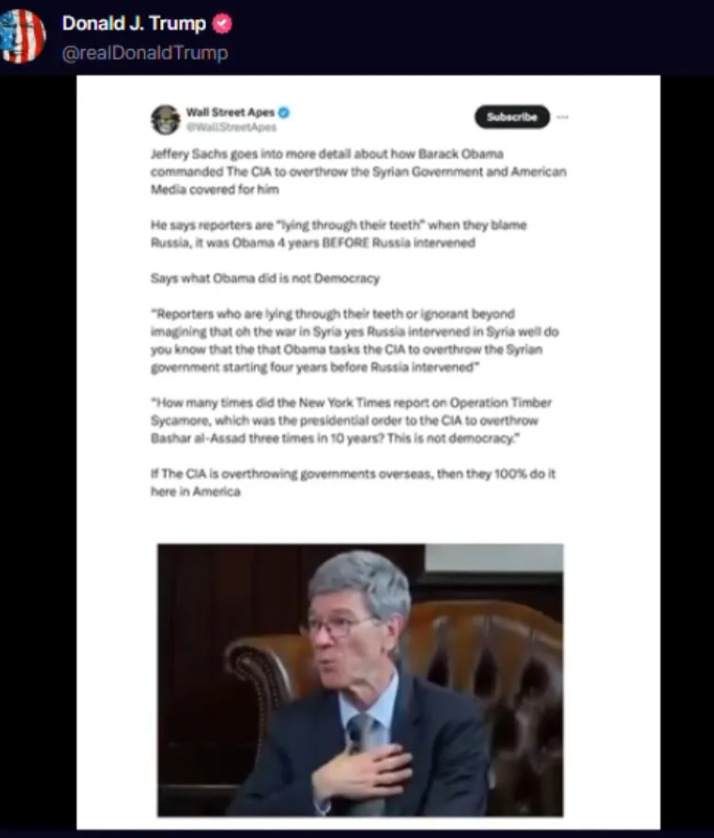Click the pink verified badge beside Trump's name
Image resolution: width=714 pixels, height=838 pixels.
pyautogui.click(x=222, y=24)
